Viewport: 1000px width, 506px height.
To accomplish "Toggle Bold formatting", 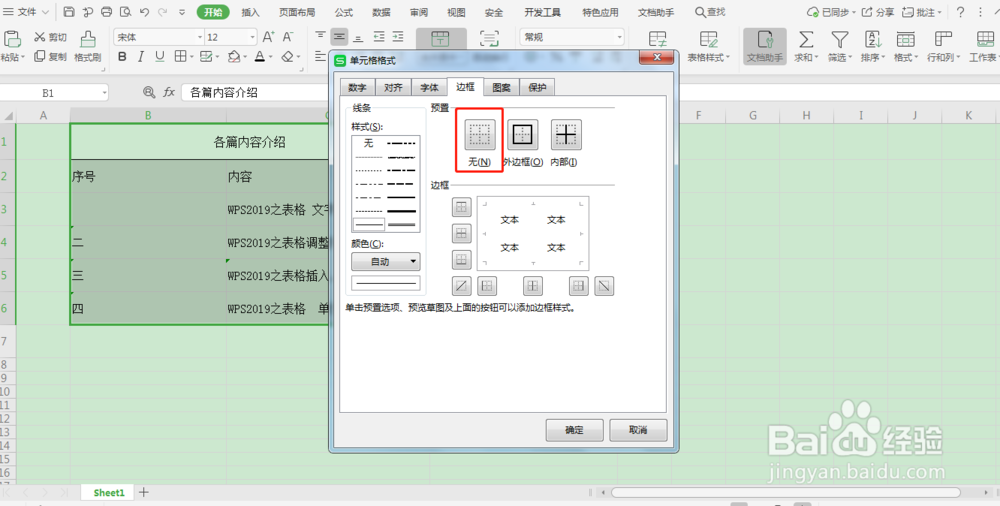I will (122, 57).
